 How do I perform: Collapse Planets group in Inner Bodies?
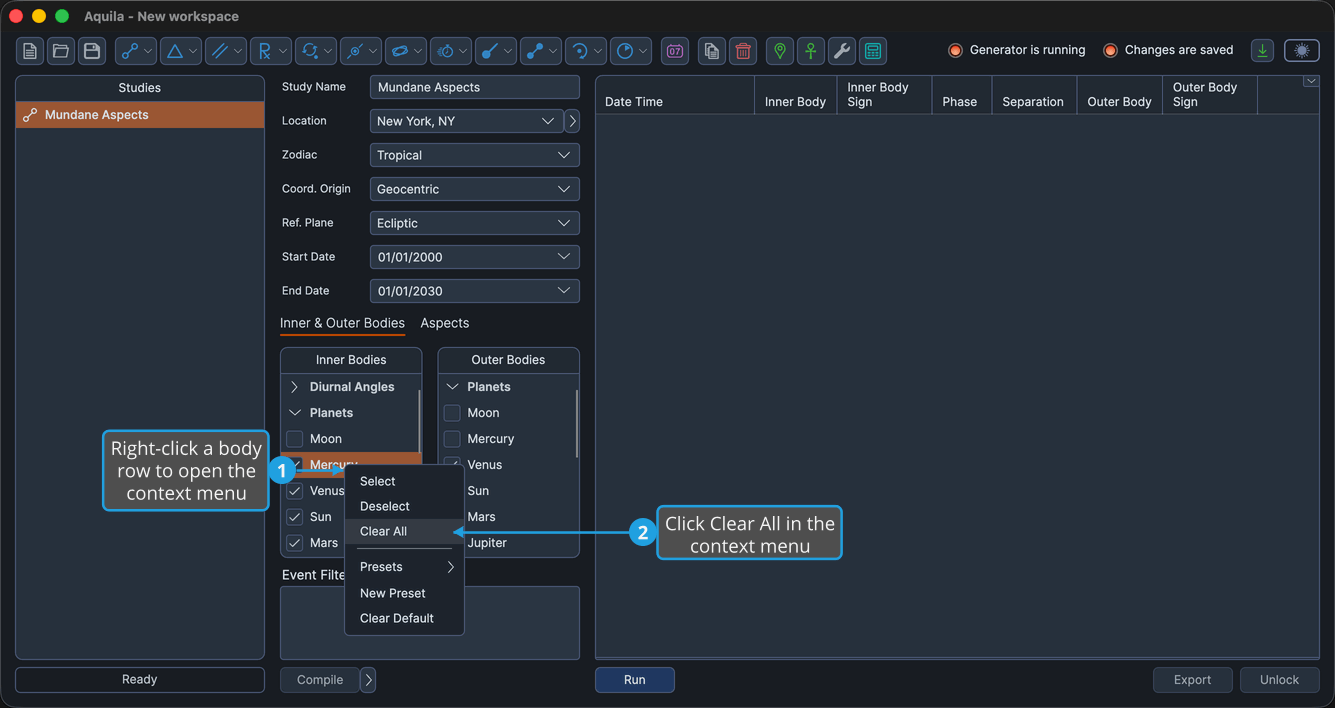[295, 413]
